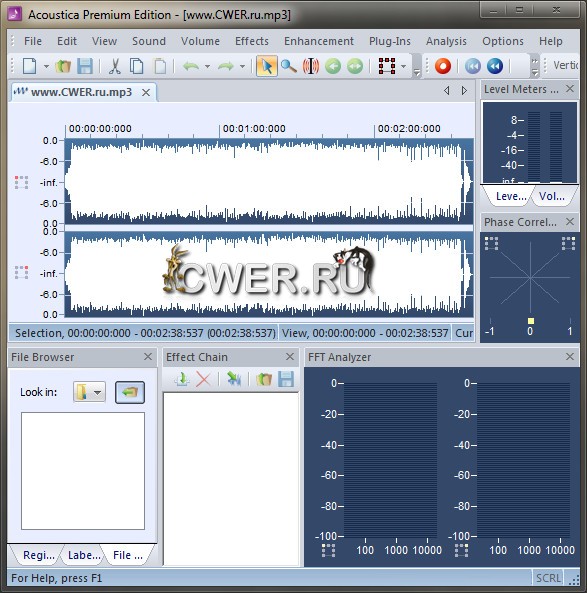Close the www.CWER.ru.mp3 document tab
The height and width of the screenshot is (593, 587).
[x=146, y=92]
